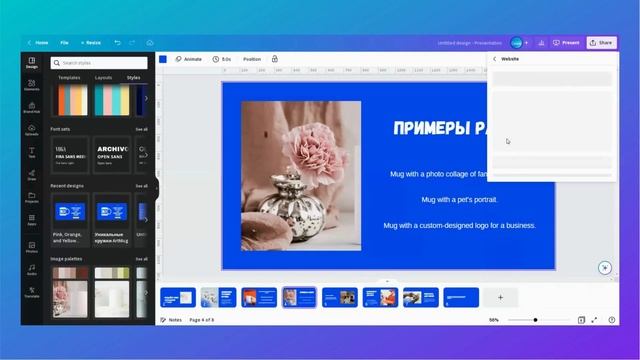Click the plus next to the avatar
Viewport: 640px width, 360px height.
(x=527, y=42)
